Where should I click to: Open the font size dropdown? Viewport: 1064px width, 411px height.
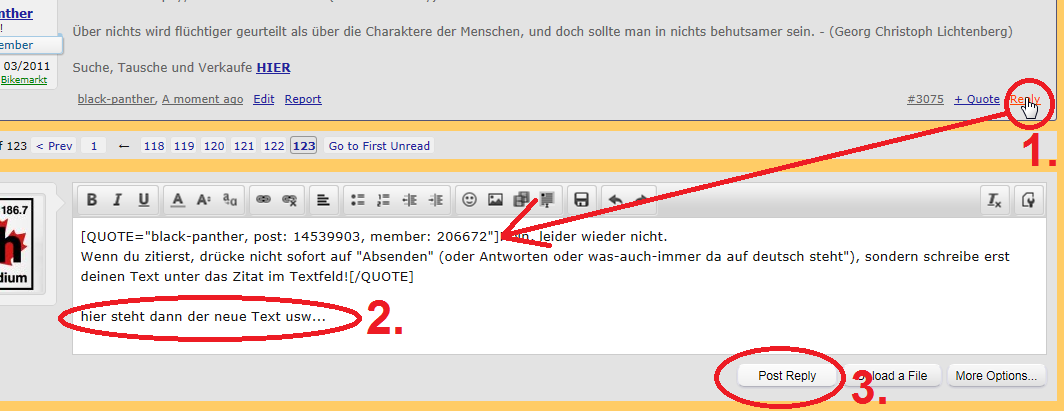pyautogui.click(x=204, y=199)
